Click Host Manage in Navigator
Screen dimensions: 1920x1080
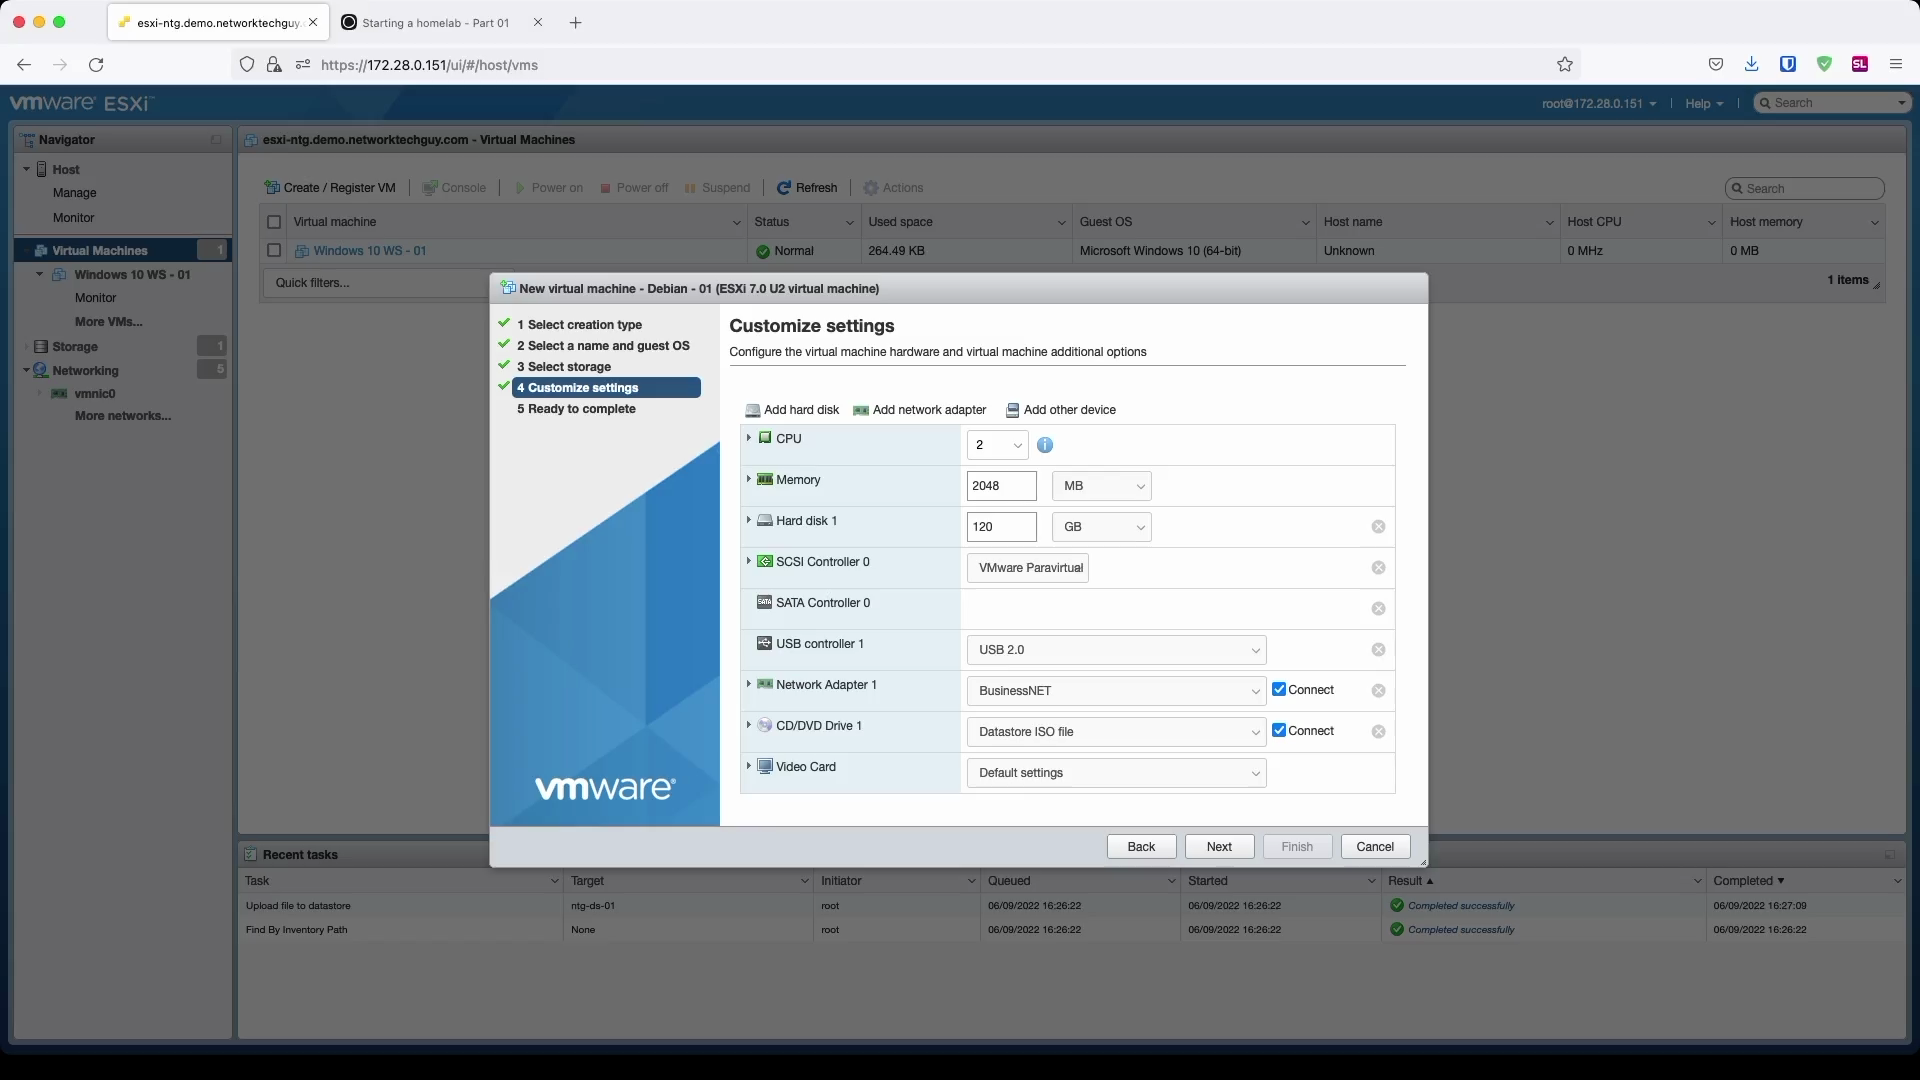pyautogui.click(x=75, y=193)
